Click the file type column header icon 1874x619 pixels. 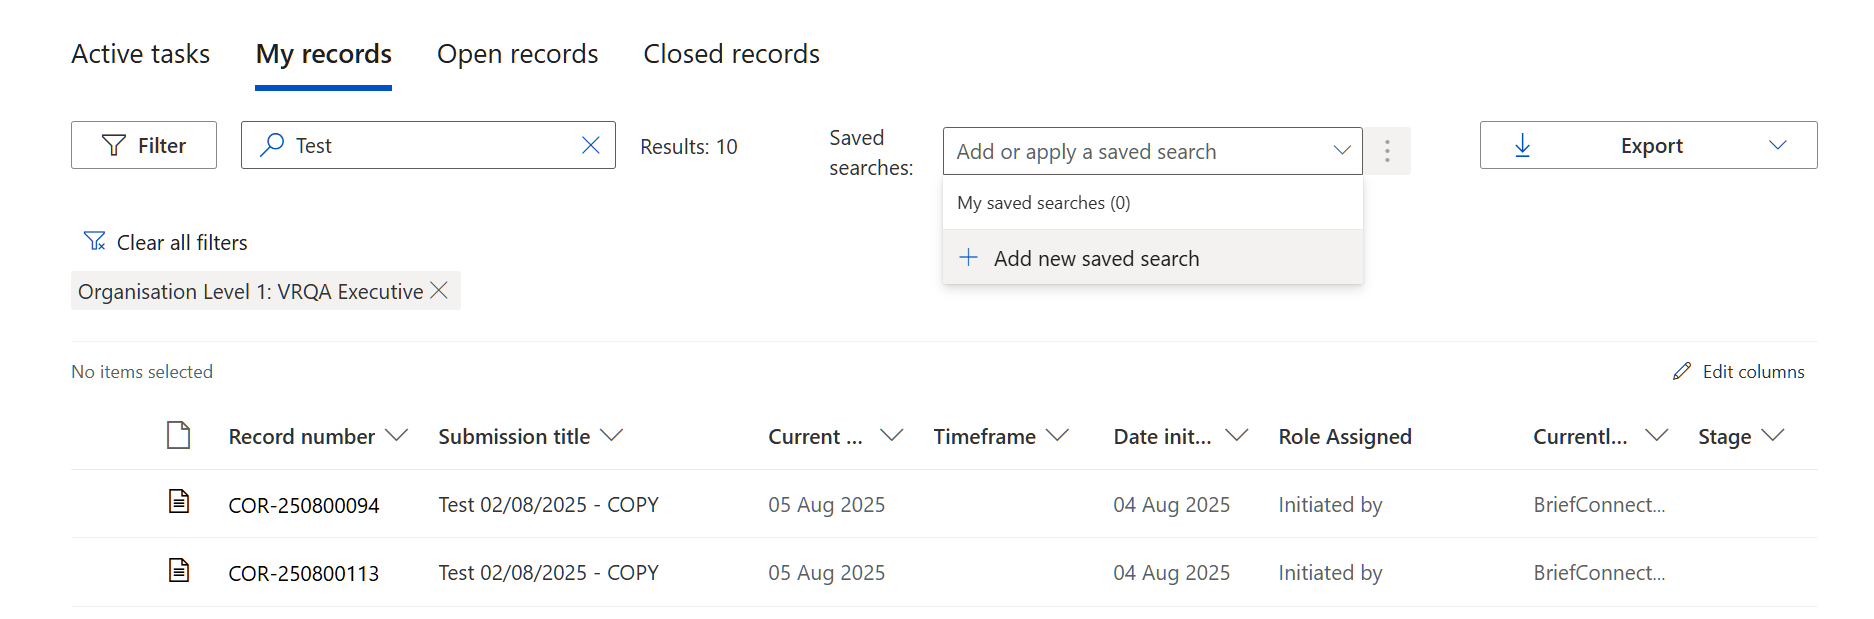[179, 436]
